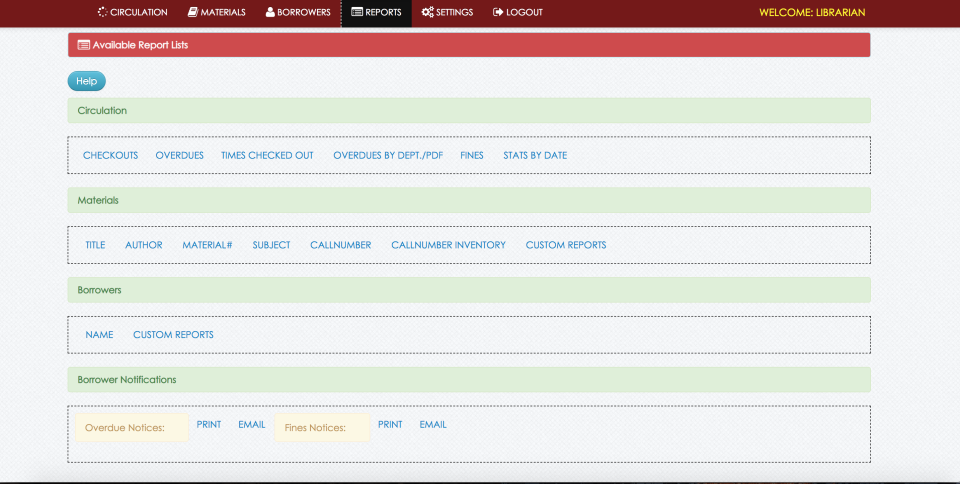Open the Subject materials report
This screenshot has height=484, width=960.
tap(271, 245)
